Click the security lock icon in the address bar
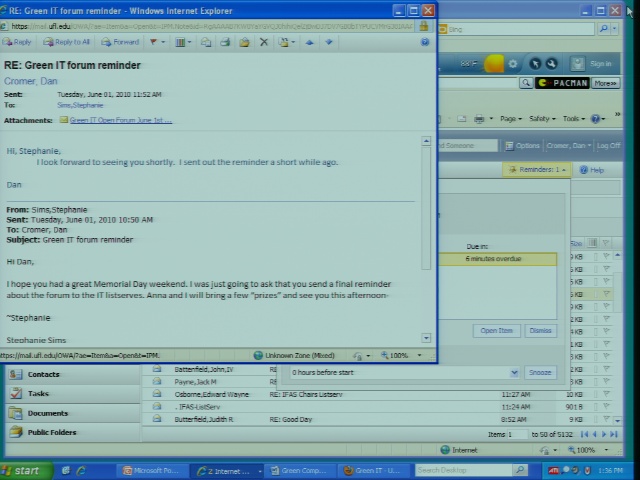 pyautogui.click(x=424, y=27)
